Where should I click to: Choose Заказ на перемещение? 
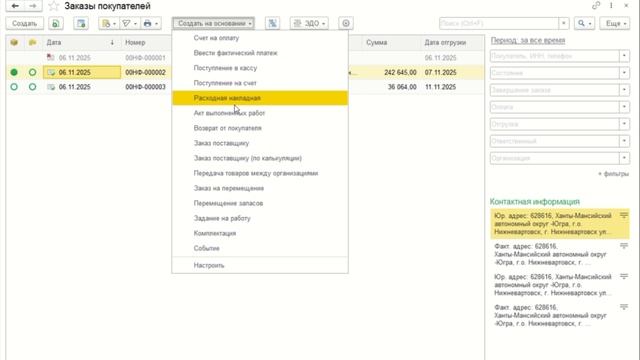coord(260,188)
